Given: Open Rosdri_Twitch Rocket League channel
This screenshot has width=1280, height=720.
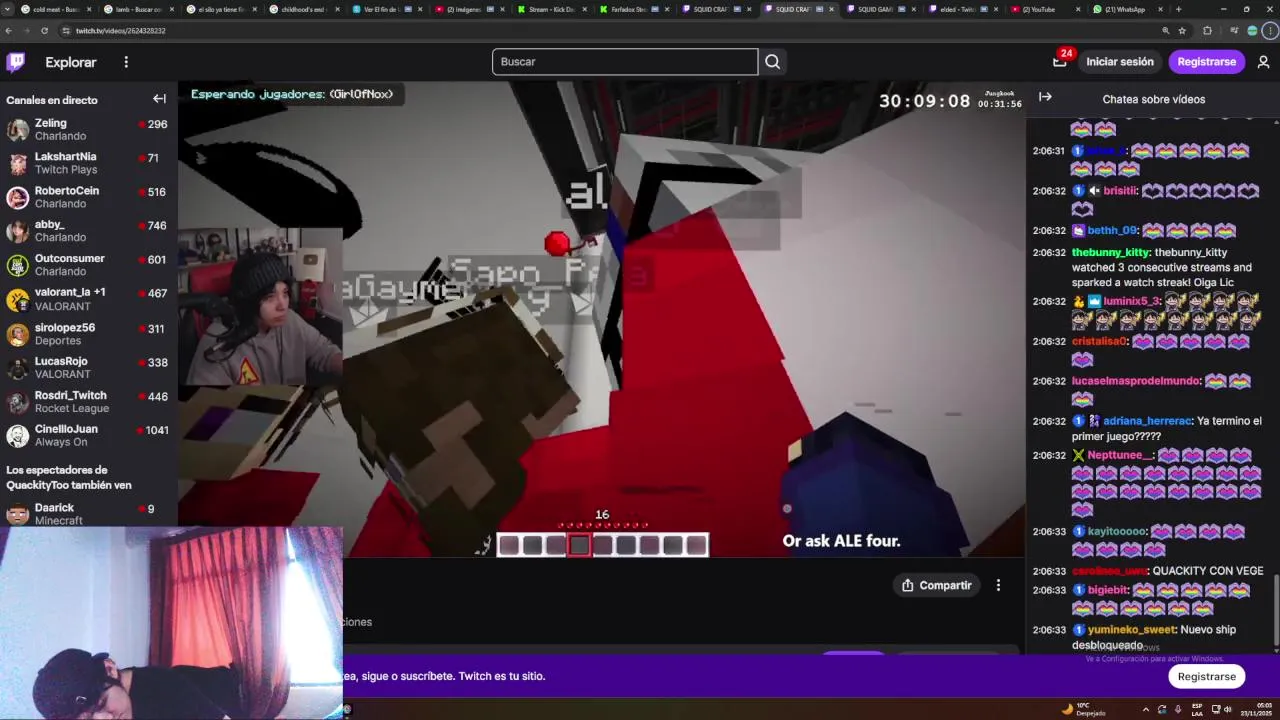Looking at the screenshot, I should point(89,401).
